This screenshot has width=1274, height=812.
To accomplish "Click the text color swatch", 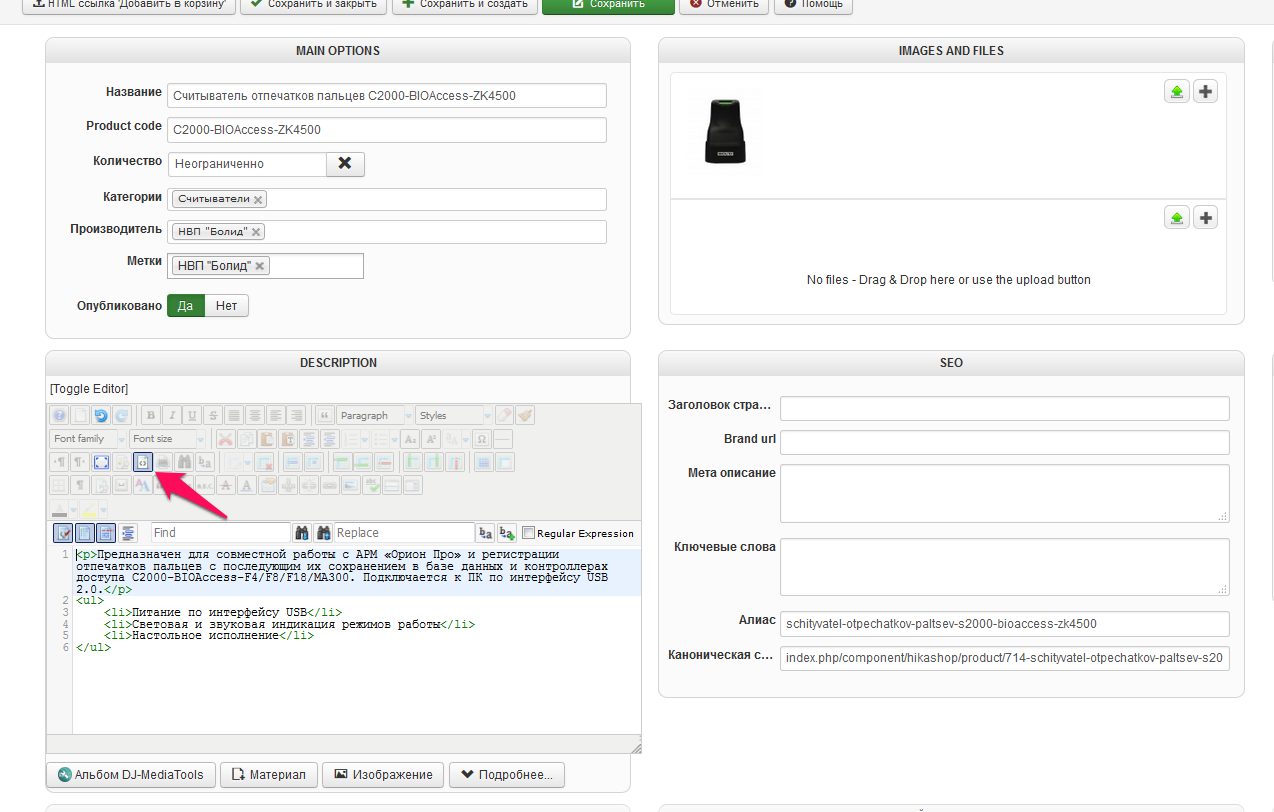I will [x=60, y=510].
